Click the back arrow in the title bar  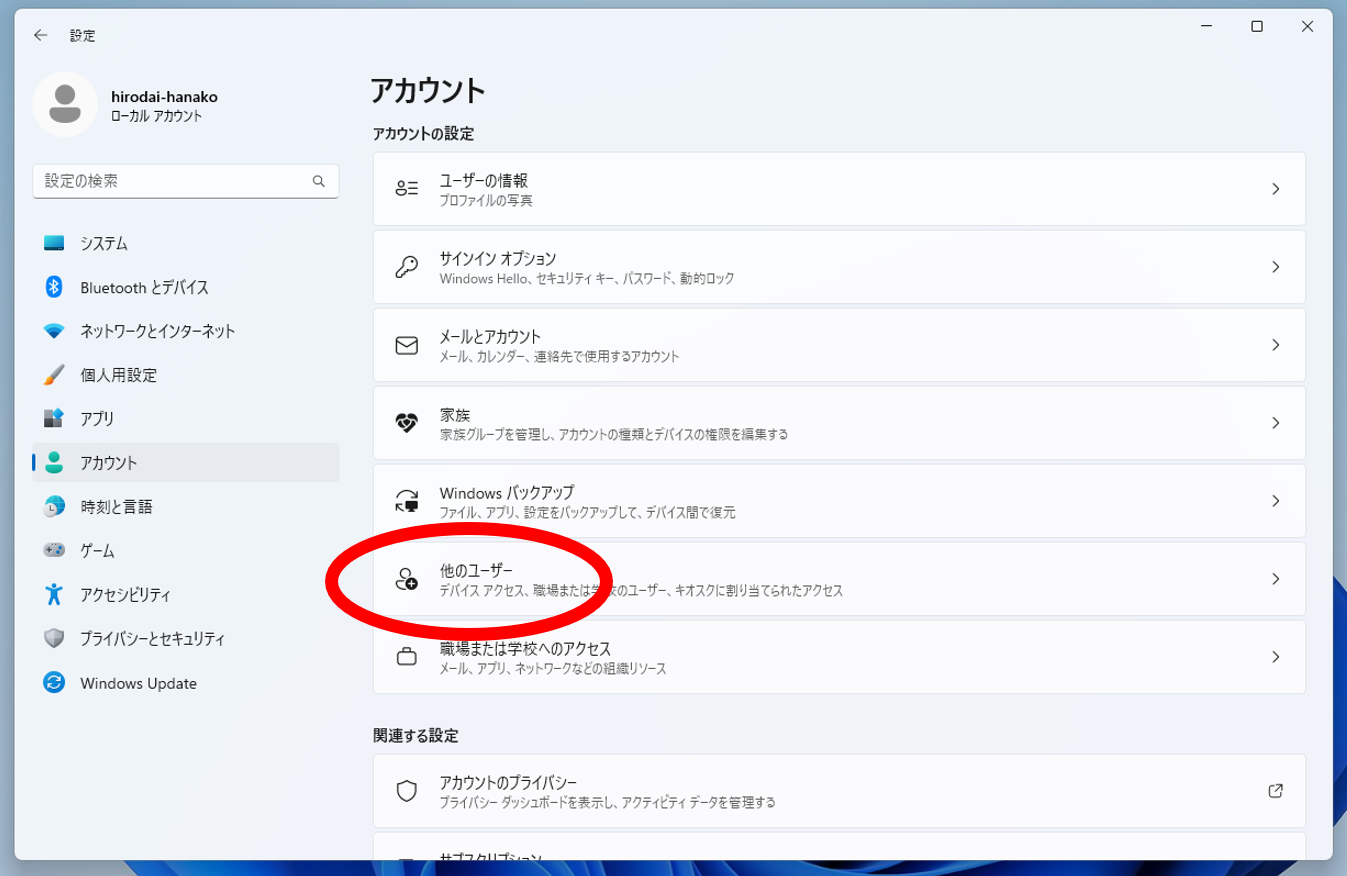pyautogui.click(x=40, y=35)
